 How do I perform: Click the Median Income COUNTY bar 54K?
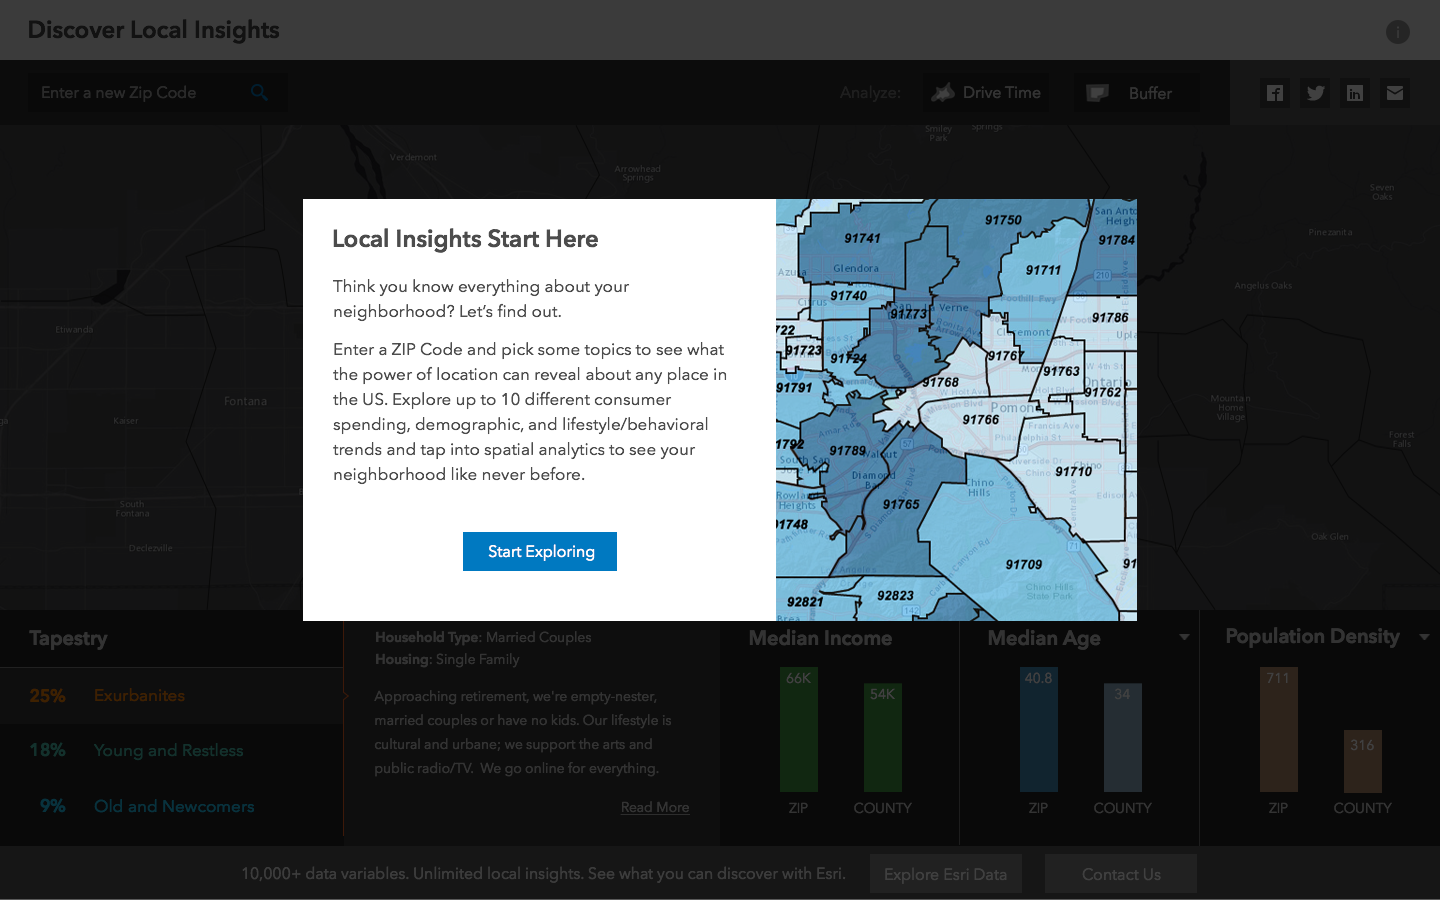click(883, 737)
